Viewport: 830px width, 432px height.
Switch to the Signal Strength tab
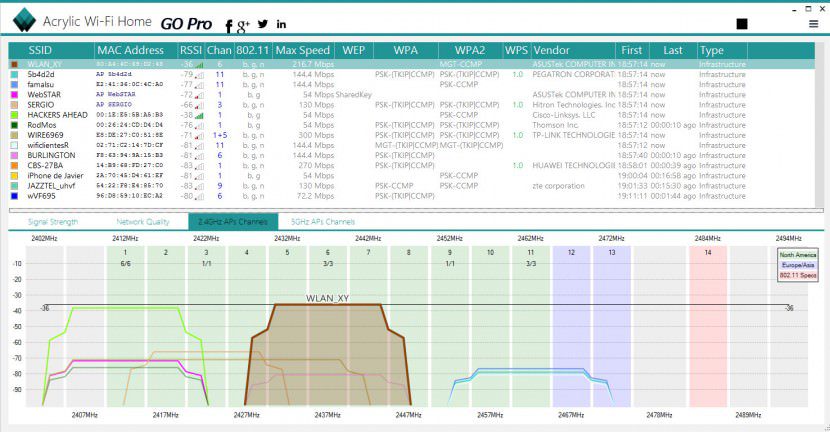click(x=53, y=221)
